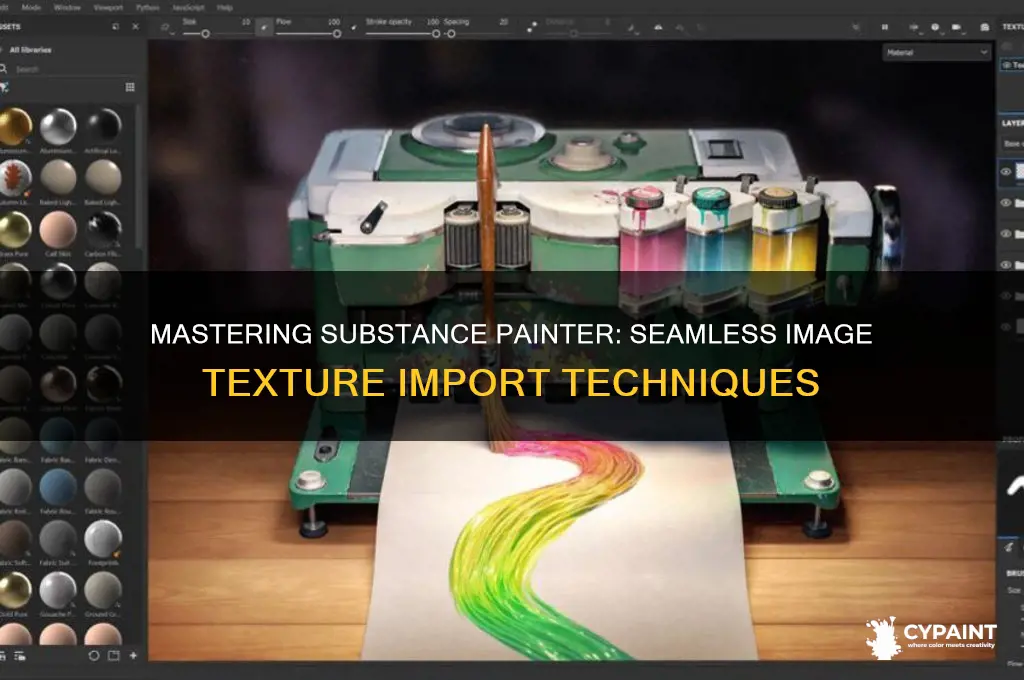This screenshot has height=680, width=1024.
Task: Select the Gouache Paint material thumbnail
Action: [58, 589]
